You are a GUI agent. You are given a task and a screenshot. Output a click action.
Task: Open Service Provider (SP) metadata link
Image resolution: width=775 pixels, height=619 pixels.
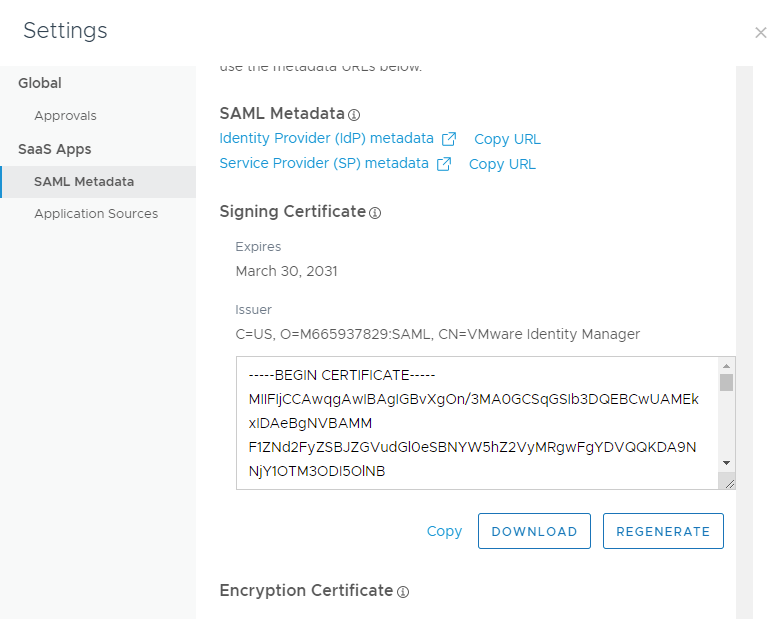[323, 164]
